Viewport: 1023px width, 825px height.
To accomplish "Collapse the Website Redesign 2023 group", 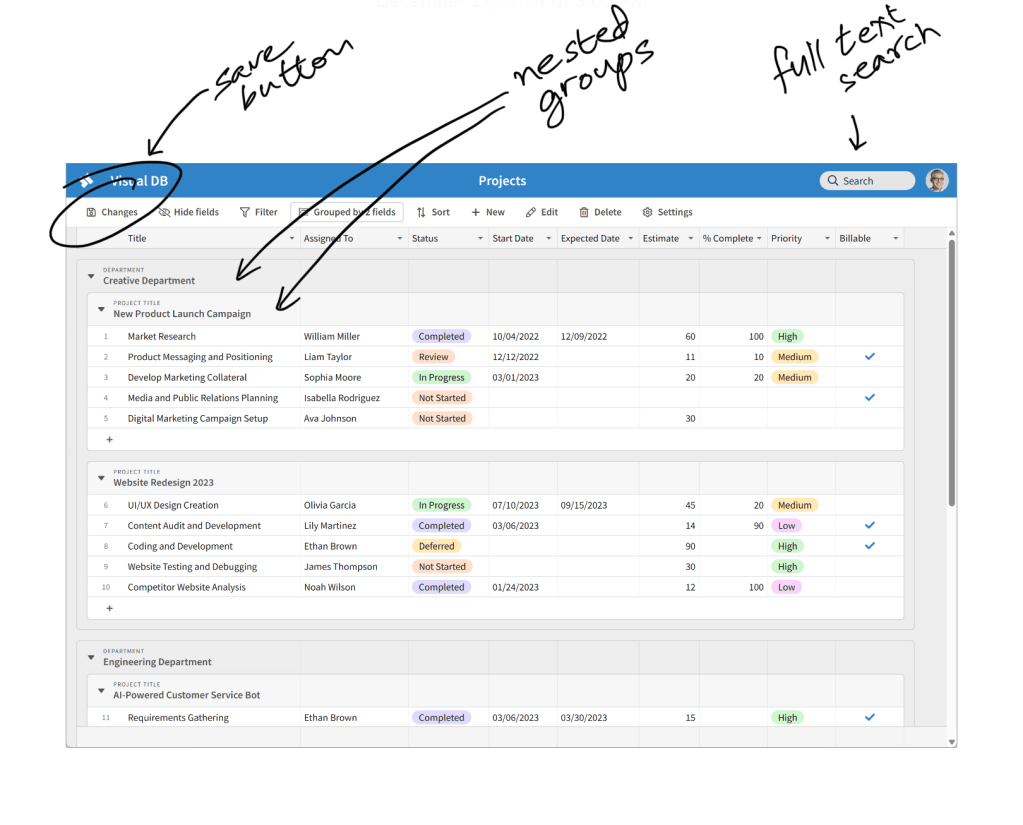I will (x=101, y=478).
